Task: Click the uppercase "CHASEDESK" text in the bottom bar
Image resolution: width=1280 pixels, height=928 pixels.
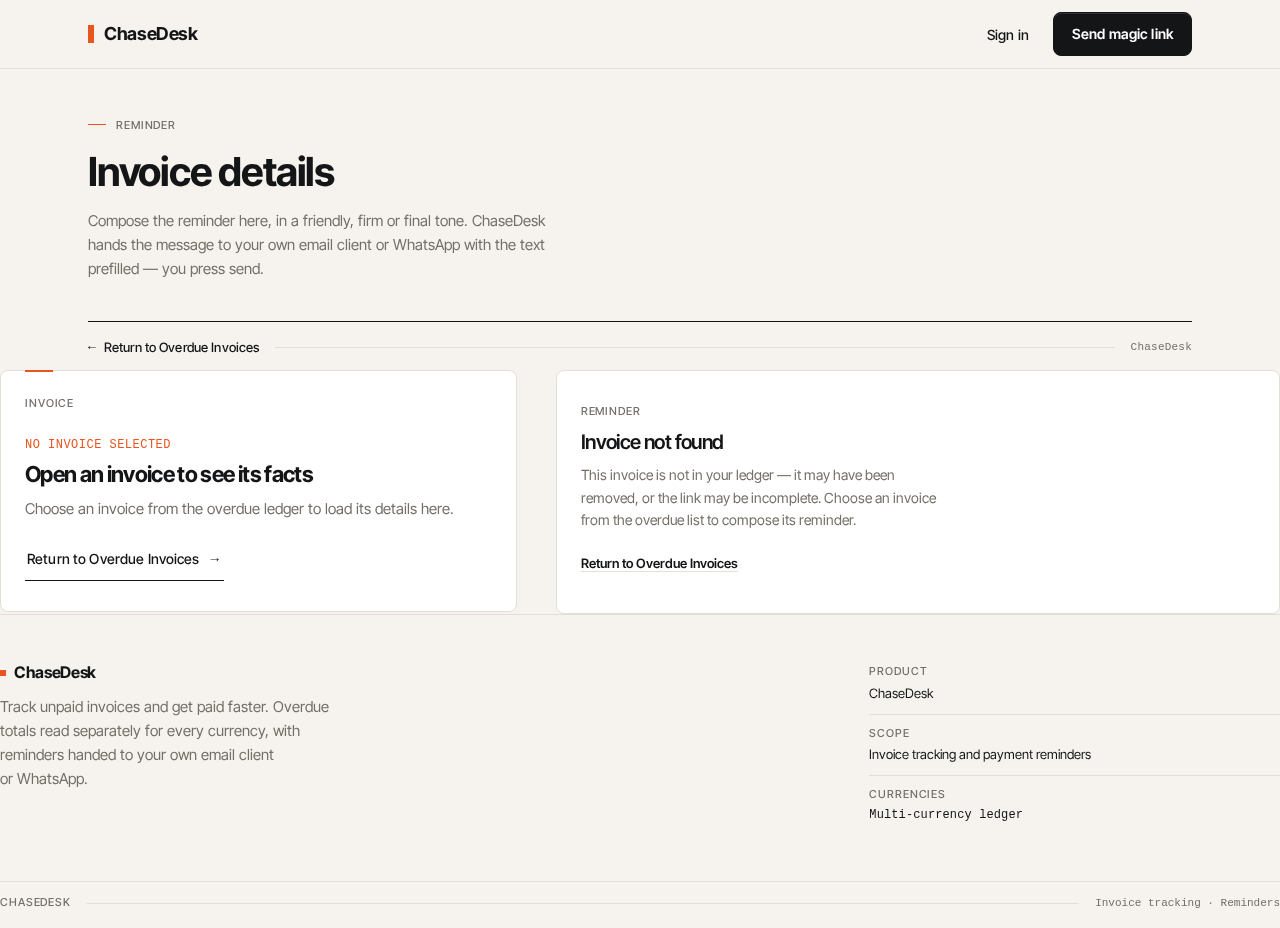Action: [x=35, y=903]
